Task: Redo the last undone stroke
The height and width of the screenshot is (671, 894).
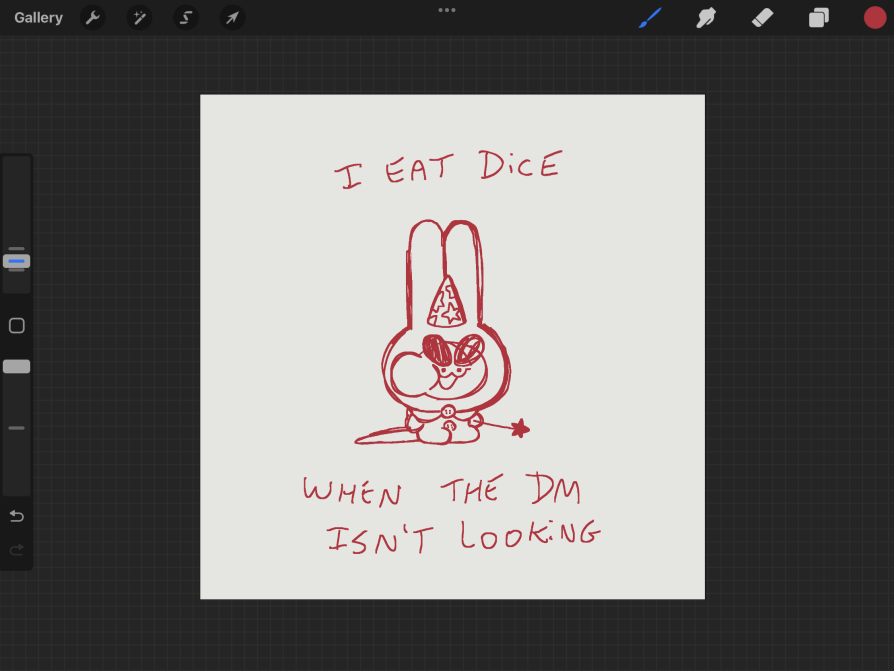Action: click(16, 550)
